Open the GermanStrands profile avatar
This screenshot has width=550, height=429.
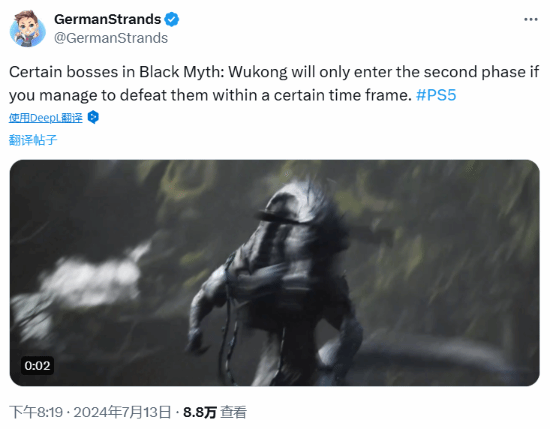click(28, 29)
